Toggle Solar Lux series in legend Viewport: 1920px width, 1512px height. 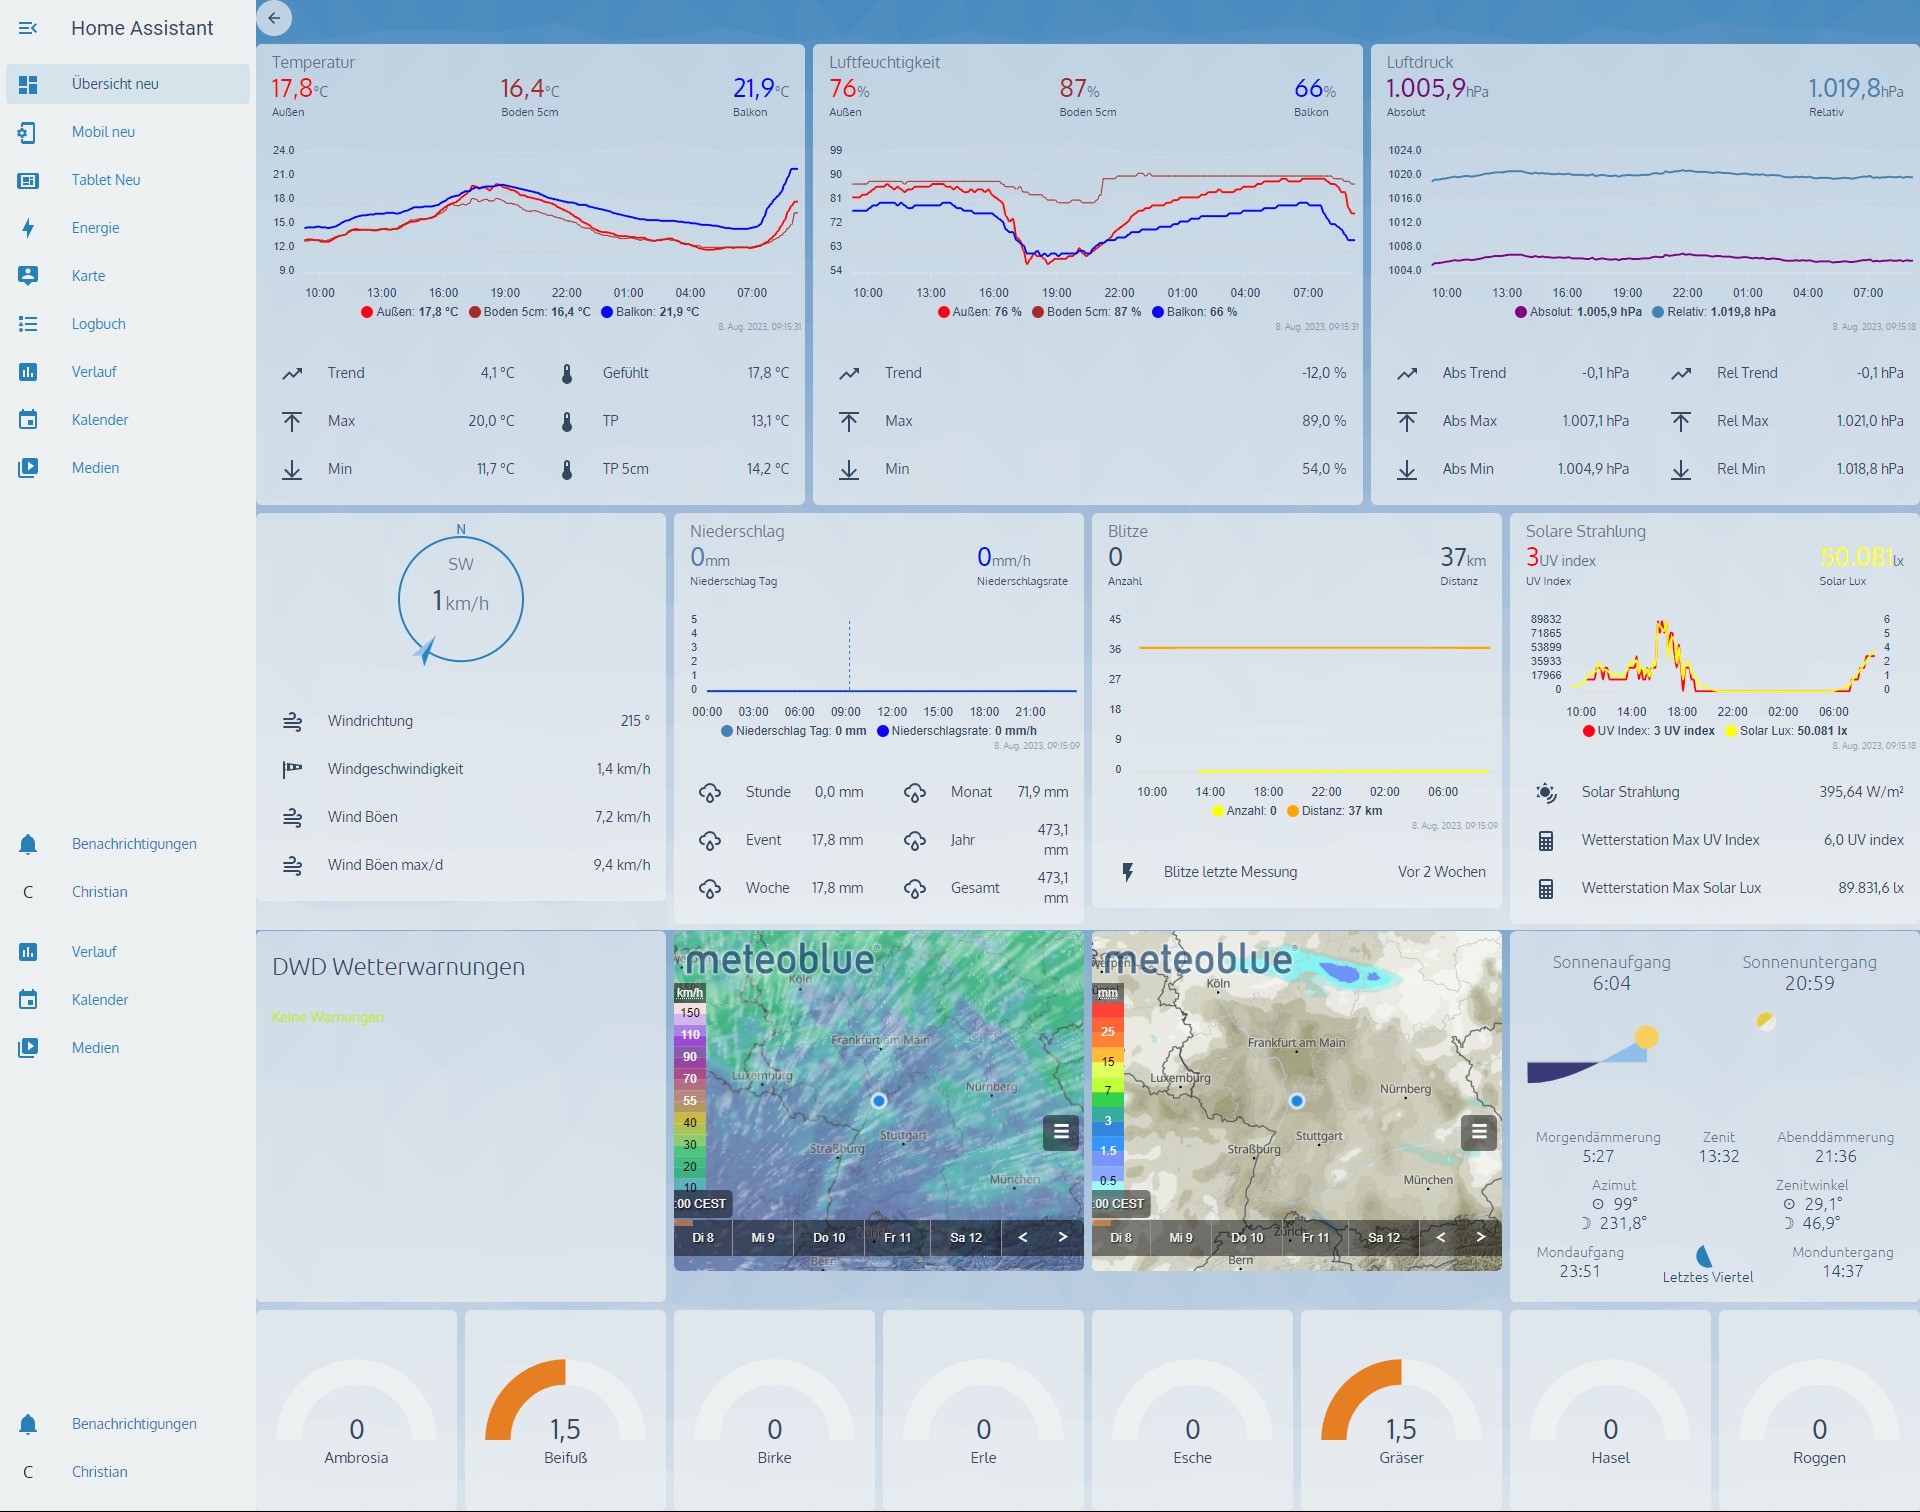1786,731
